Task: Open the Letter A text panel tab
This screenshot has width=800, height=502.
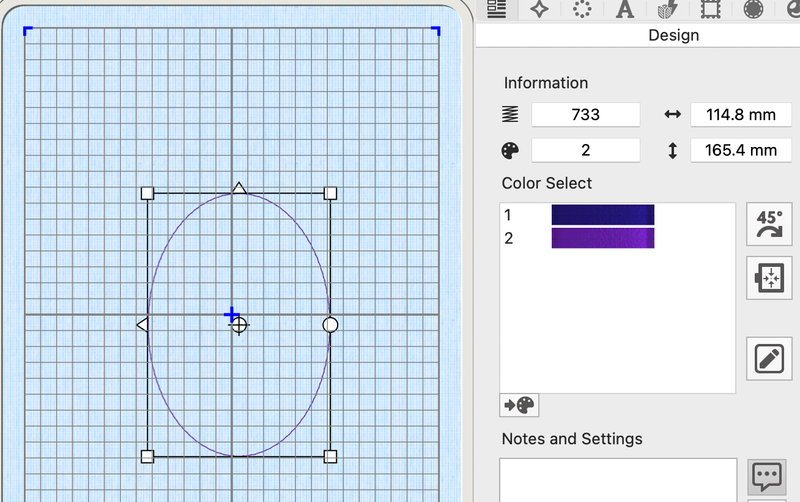Action: click(624, 9)
